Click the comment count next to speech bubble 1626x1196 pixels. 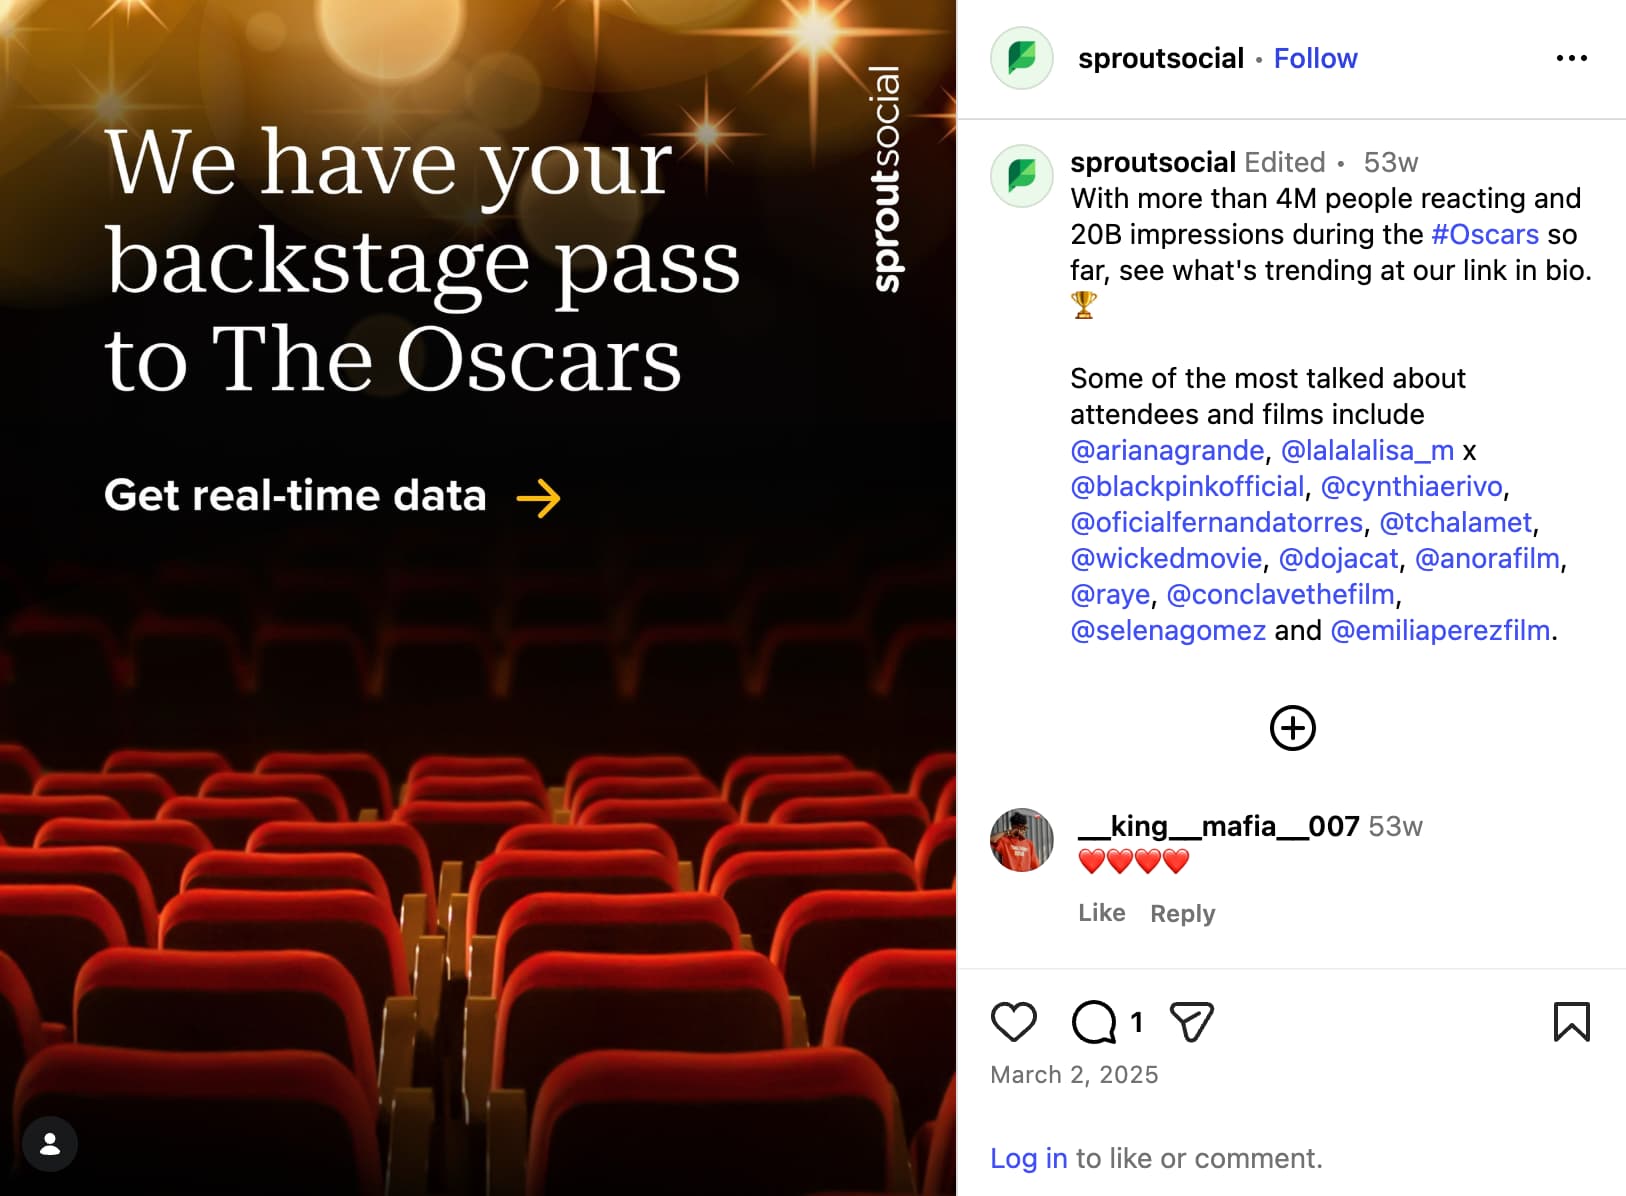click(1136, 1022)
